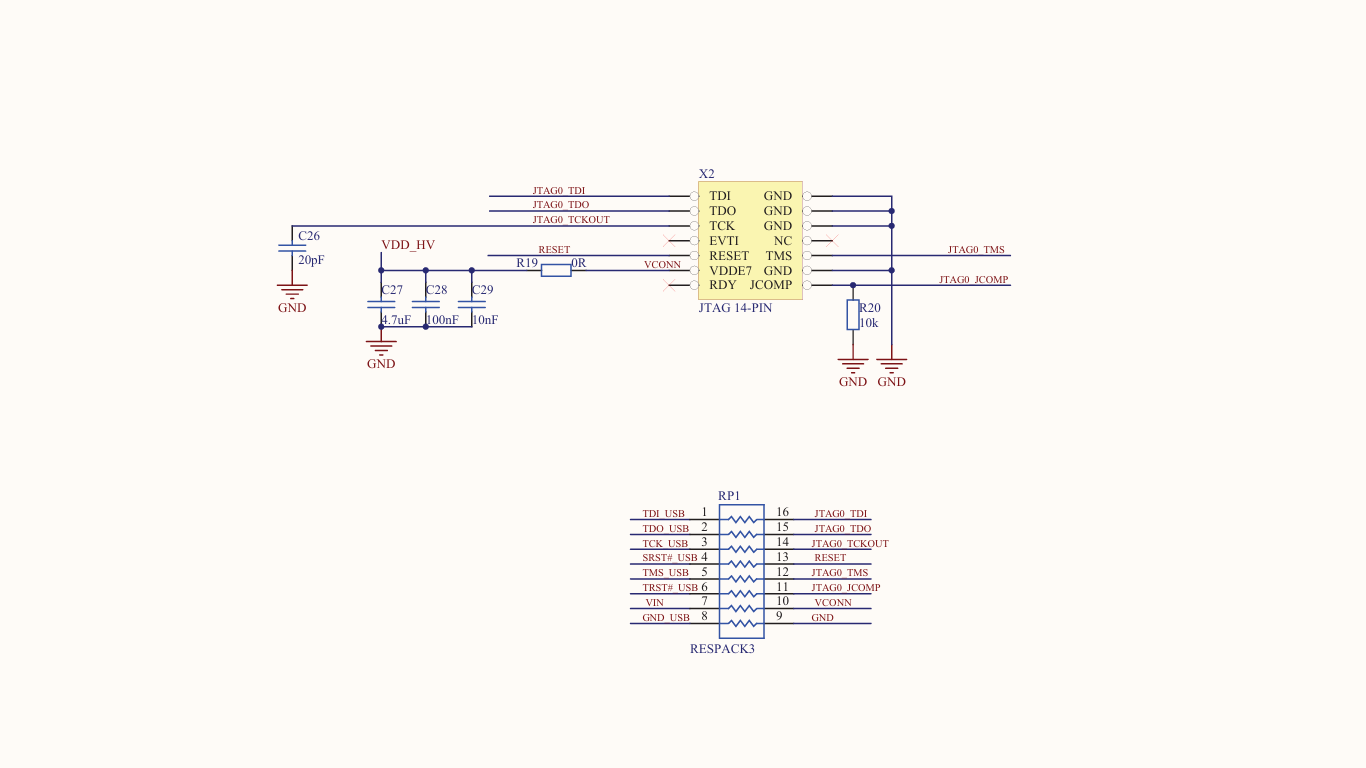
Task: Click JTAG0_TCKOUT net label left of X2
Action: 571,220
